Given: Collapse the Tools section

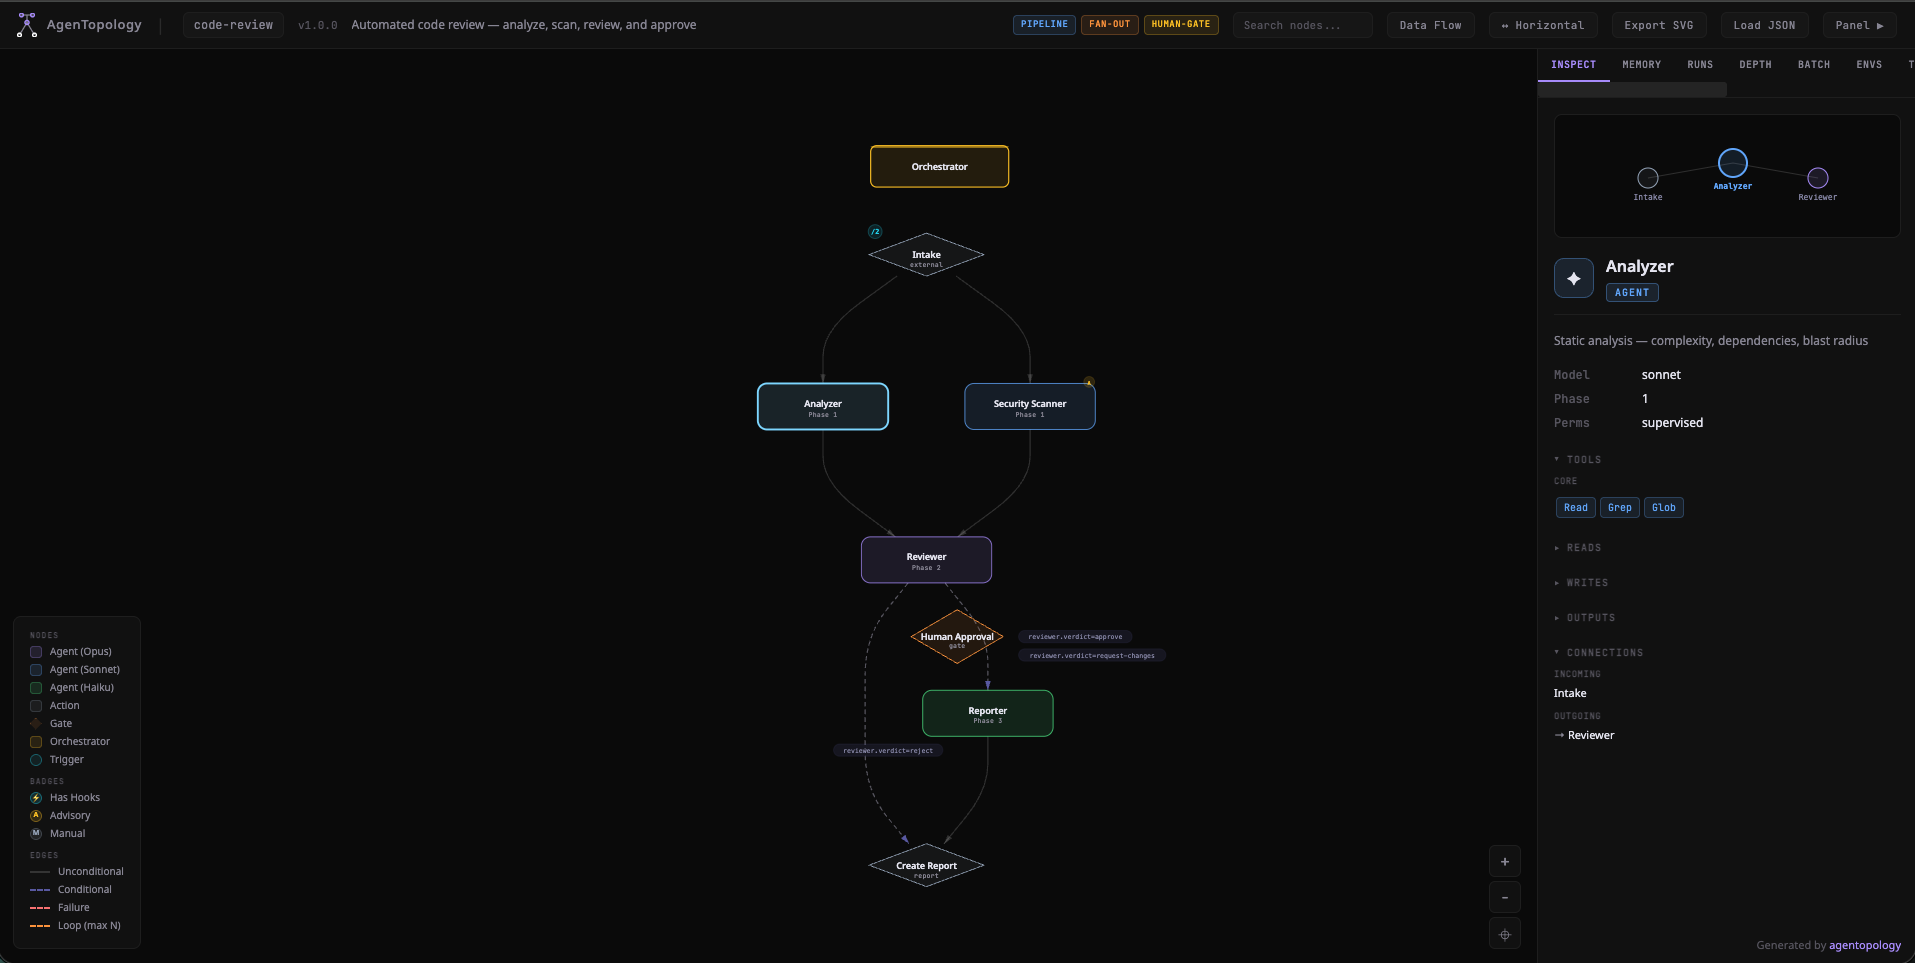Looking at the screenshot, I should click(x=1578, y=460).
